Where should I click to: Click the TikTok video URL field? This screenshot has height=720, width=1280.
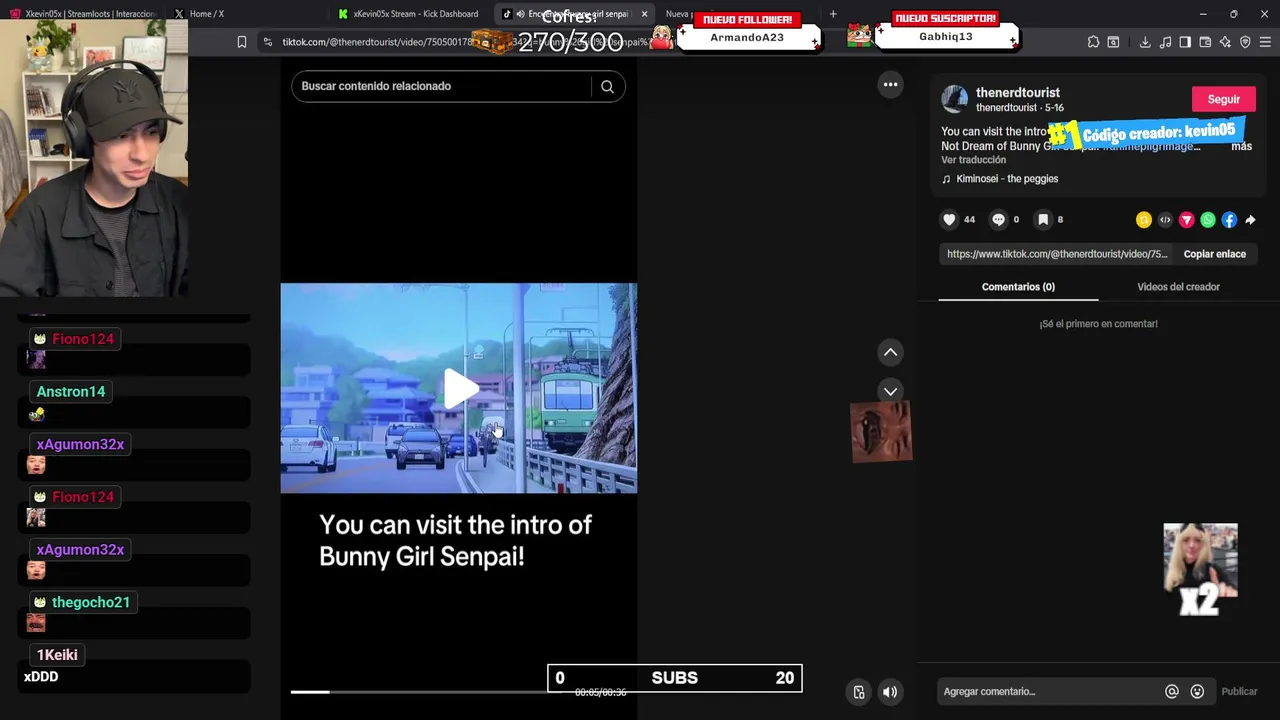(x=1057, y=254)
